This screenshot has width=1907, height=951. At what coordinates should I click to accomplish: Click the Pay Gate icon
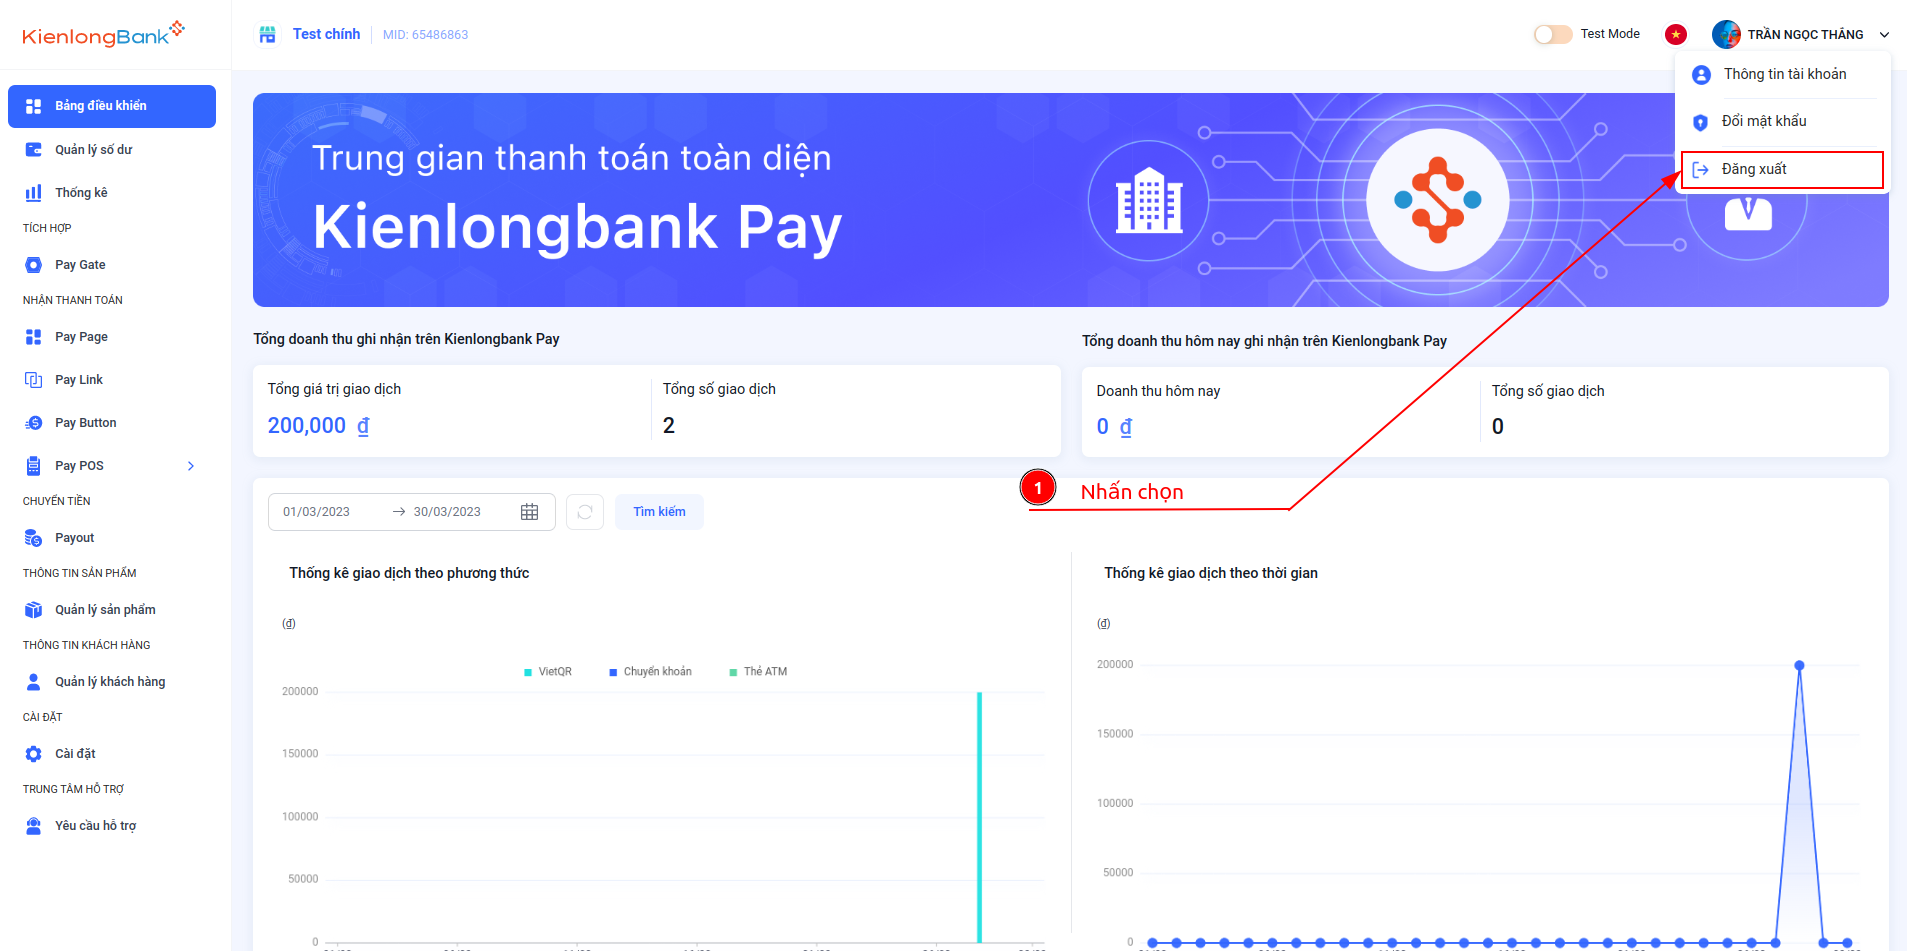click(x=33, y=265)
